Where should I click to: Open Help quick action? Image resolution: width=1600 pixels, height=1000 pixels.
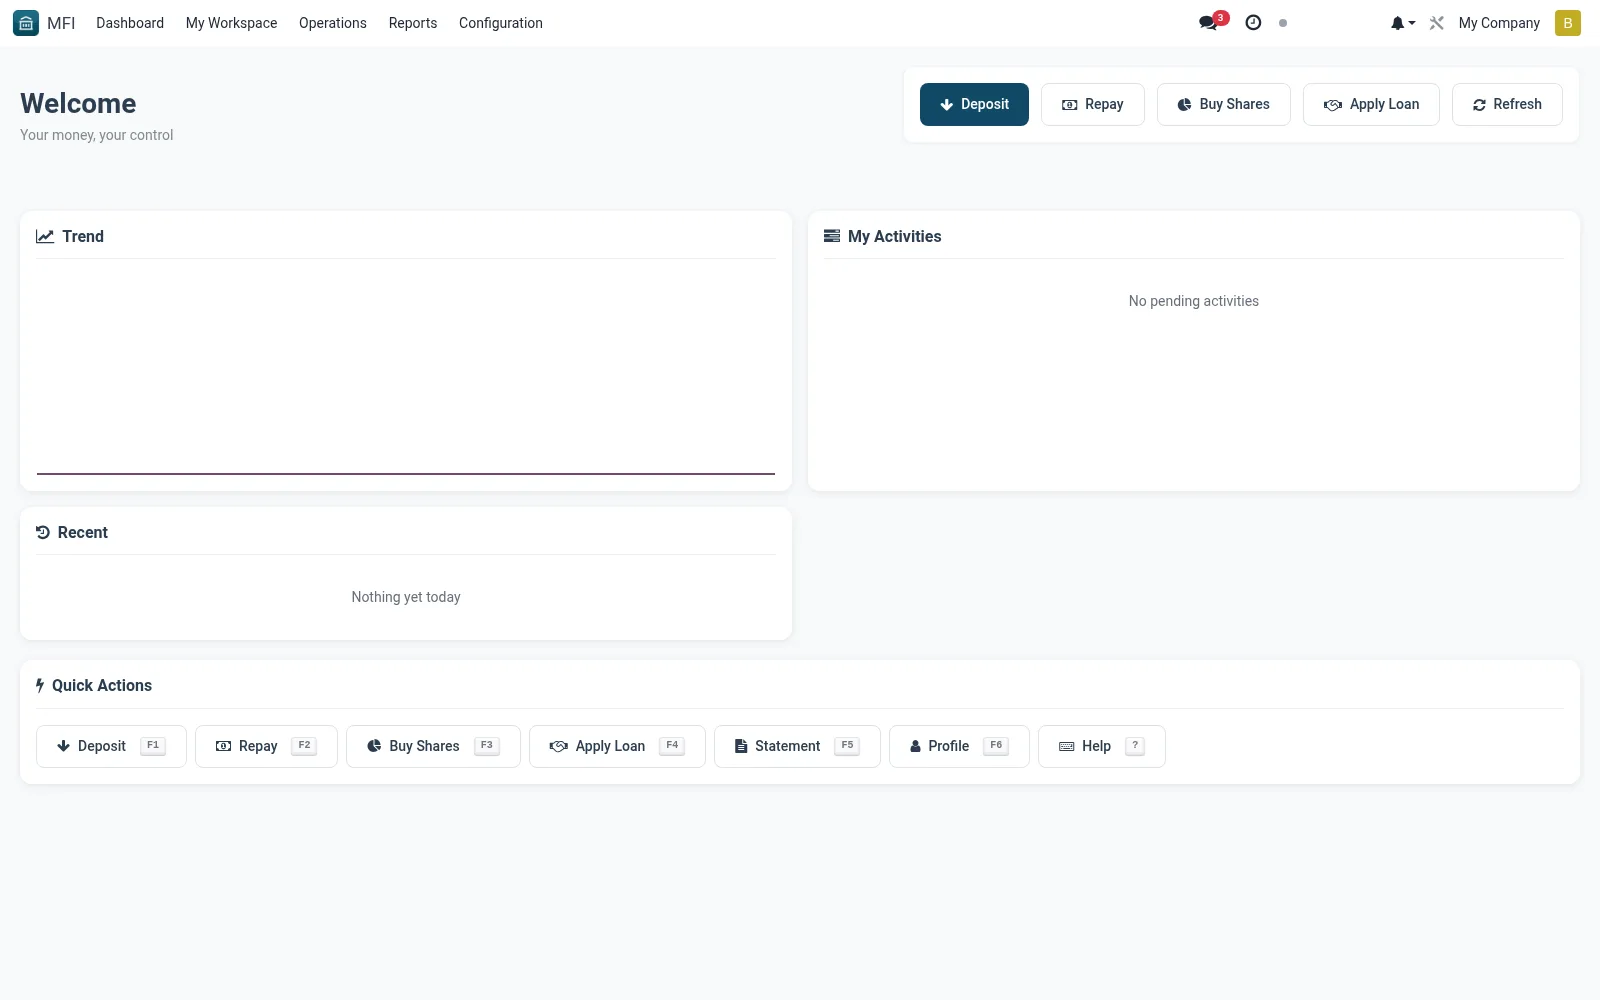tap(1101, 746)
